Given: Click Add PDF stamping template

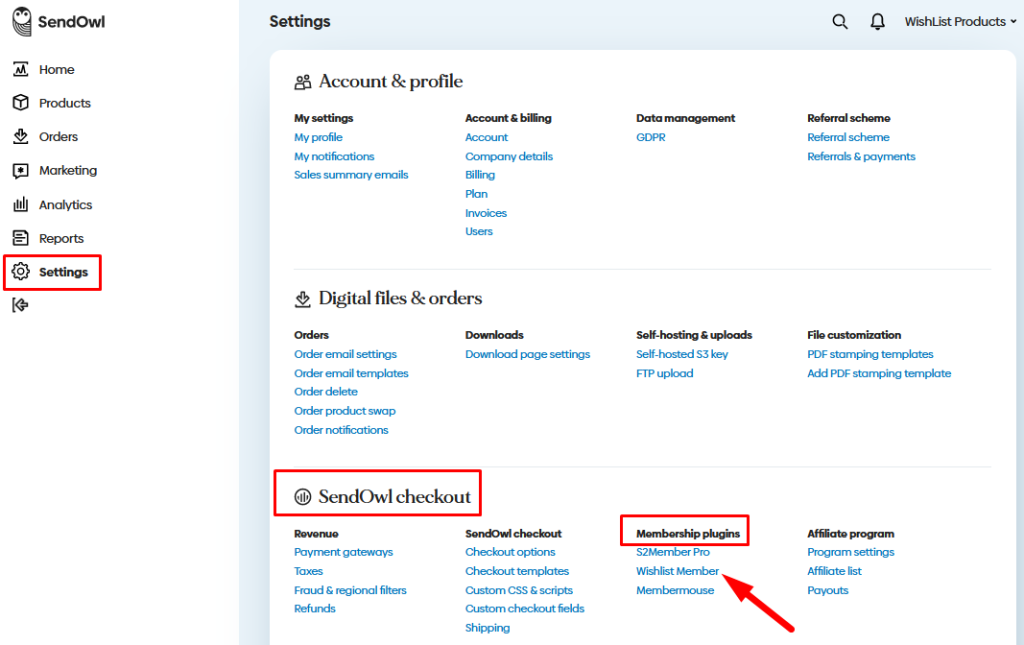Looking at the screenshot, I should tap(879, 373).
